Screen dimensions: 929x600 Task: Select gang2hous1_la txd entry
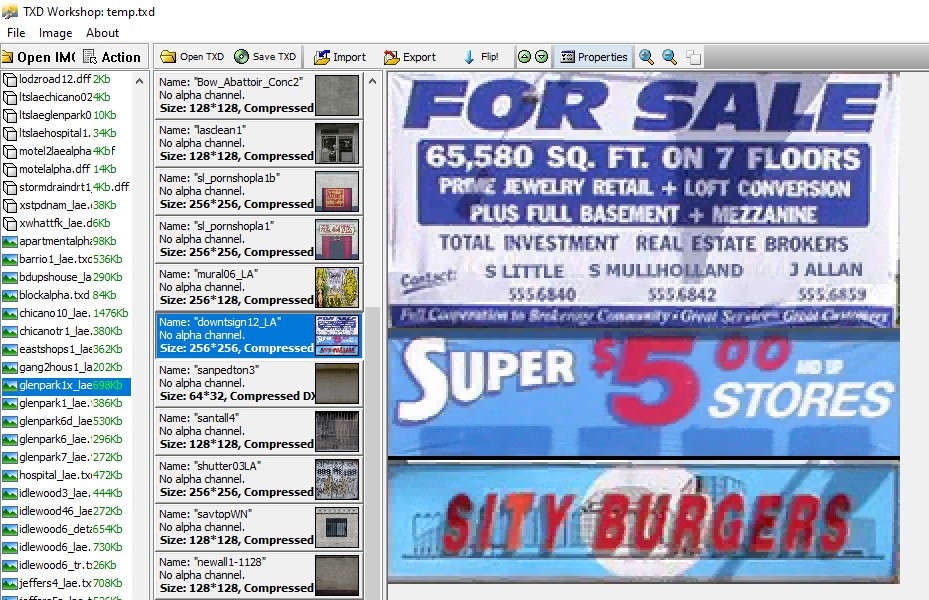tap(66, 367)
